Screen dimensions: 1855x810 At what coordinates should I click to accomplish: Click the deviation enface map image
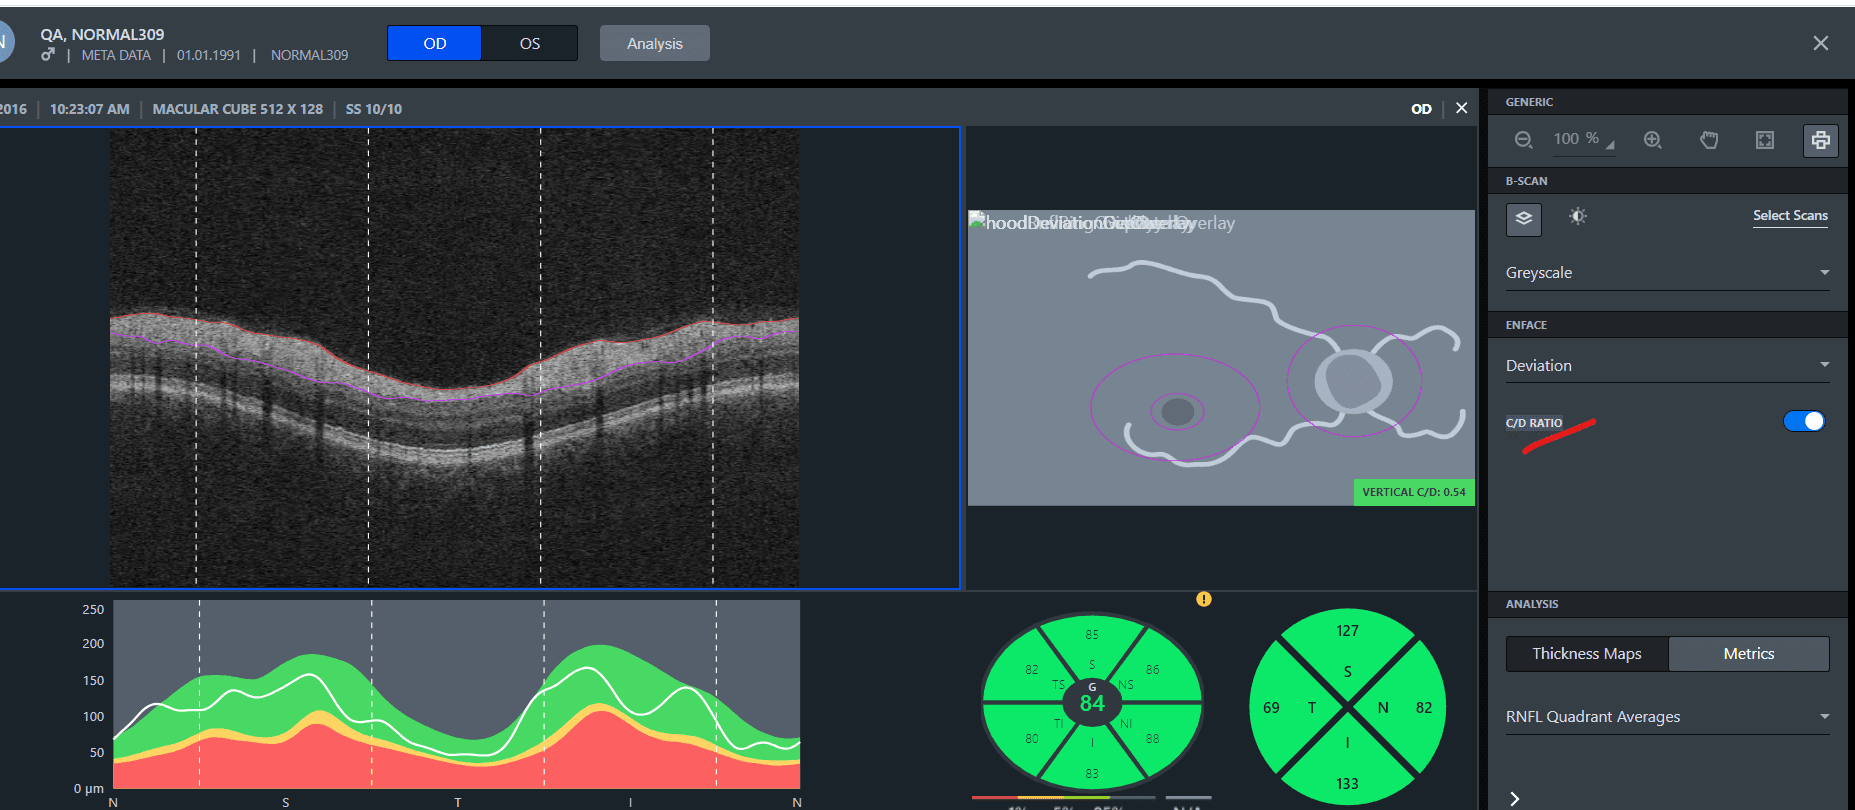tap(1221, 357)
